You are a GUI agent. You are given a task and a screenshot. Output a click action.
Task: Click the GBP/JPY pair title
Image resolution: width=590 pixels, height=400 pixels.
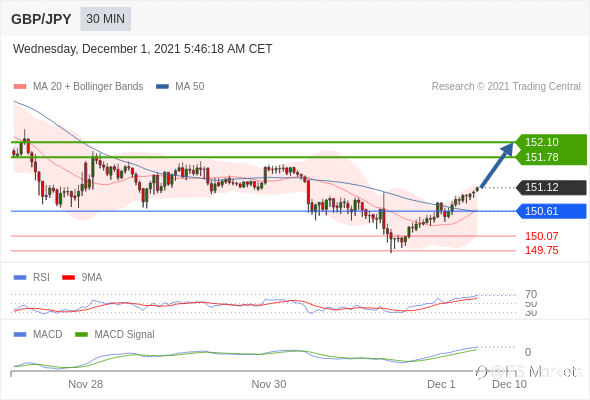point(41,19)
